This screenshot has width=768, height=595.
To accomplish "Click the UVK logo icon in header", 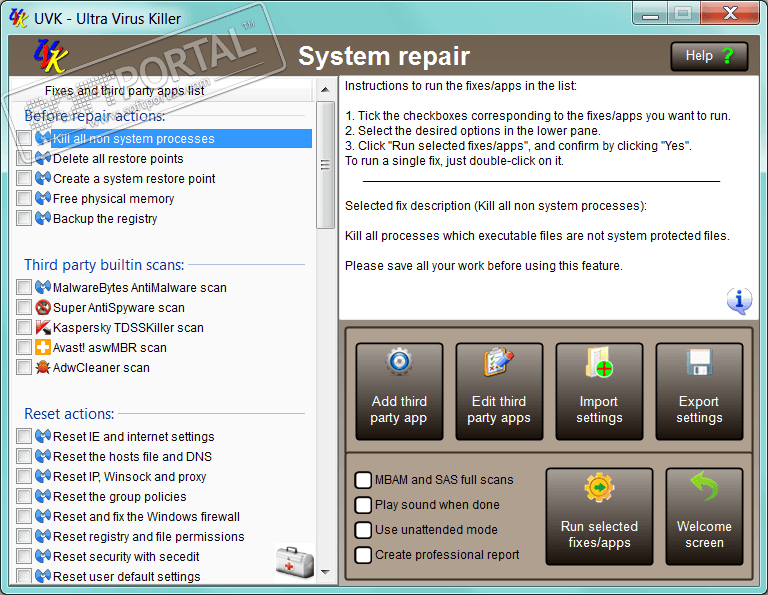I will (x=50, y=56).
